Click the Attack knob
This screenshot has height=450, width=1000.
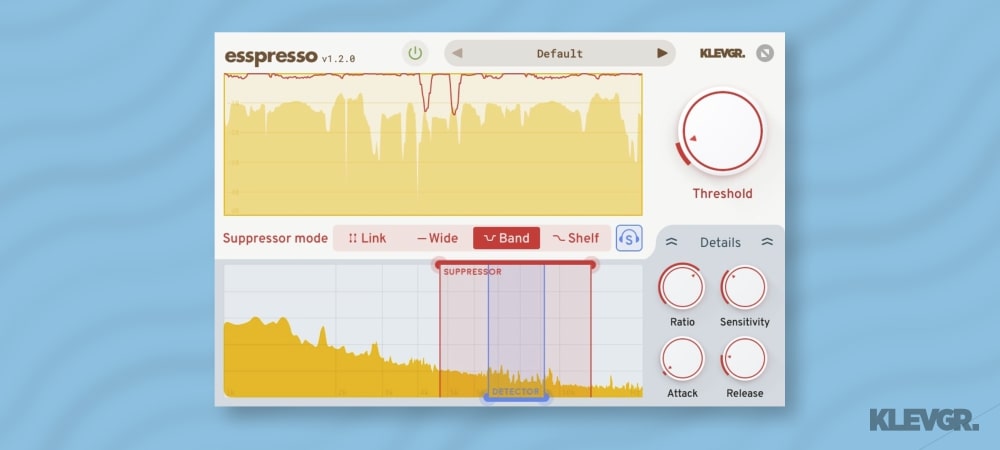(x=683, y=359)
